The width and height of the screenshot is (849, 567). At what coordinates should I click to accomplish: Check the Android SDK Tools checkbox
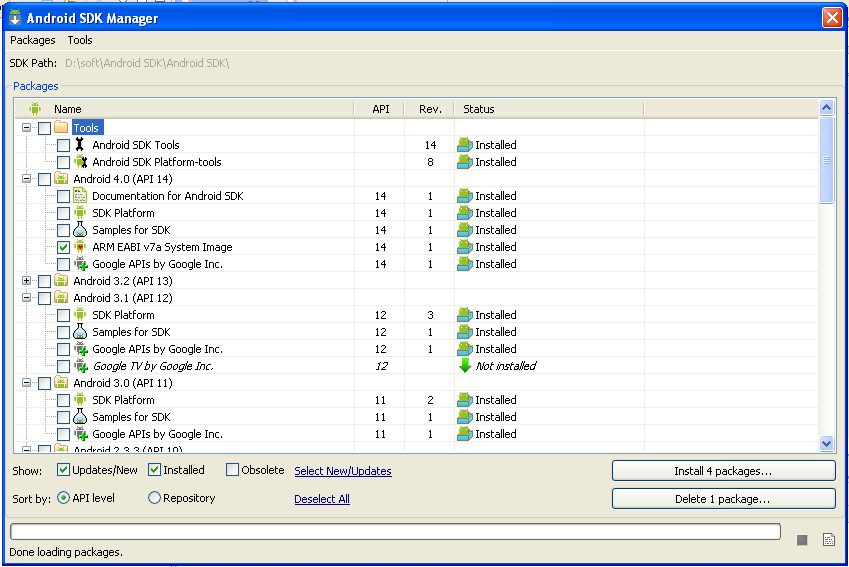[63, 145]
